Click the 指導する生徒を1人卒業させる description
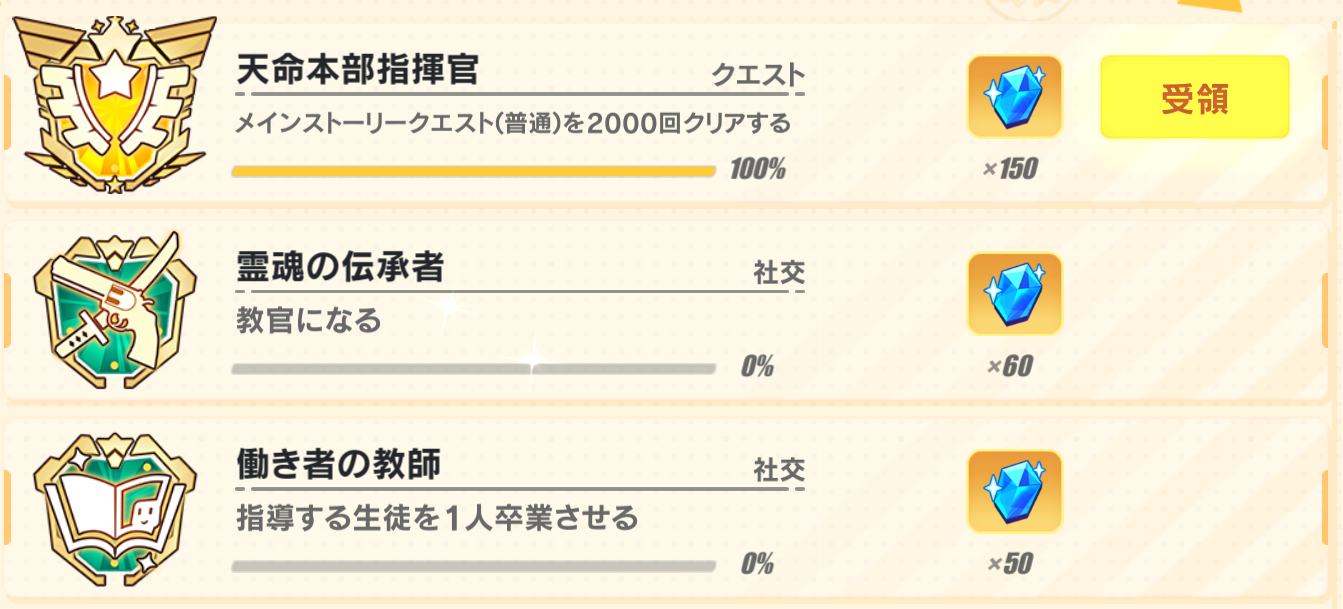 [x=437, y=519]
